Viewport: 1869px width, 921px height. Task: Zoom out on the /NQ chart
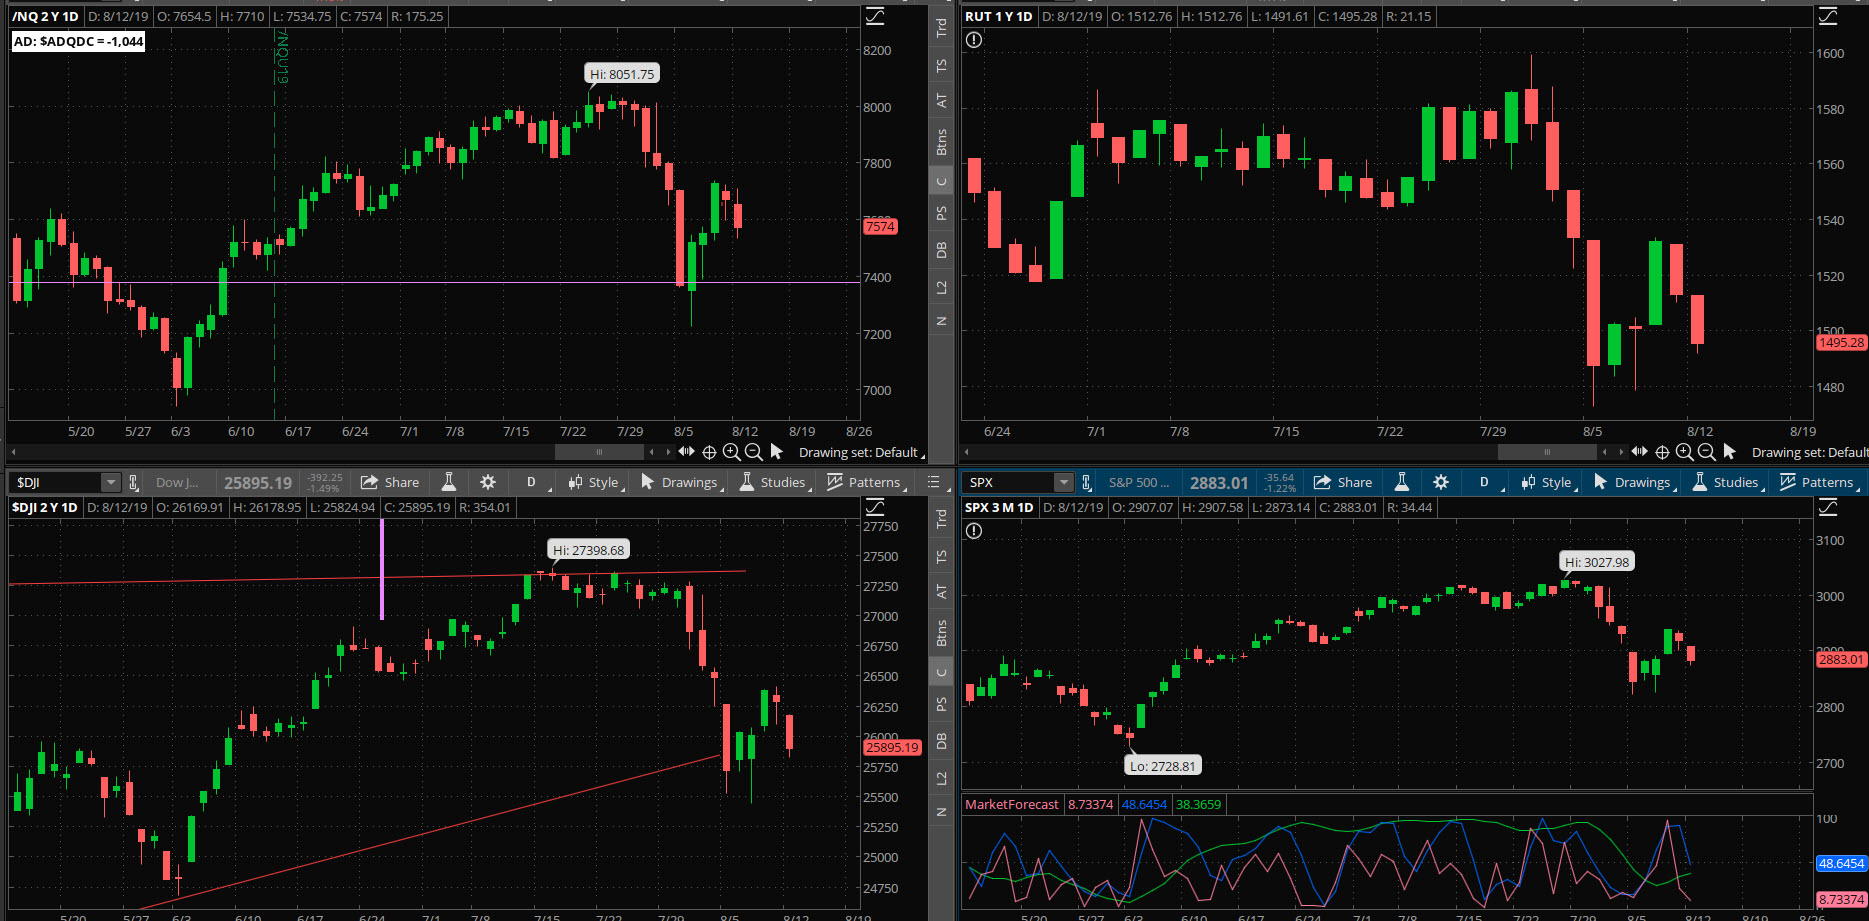coord(753,452)
